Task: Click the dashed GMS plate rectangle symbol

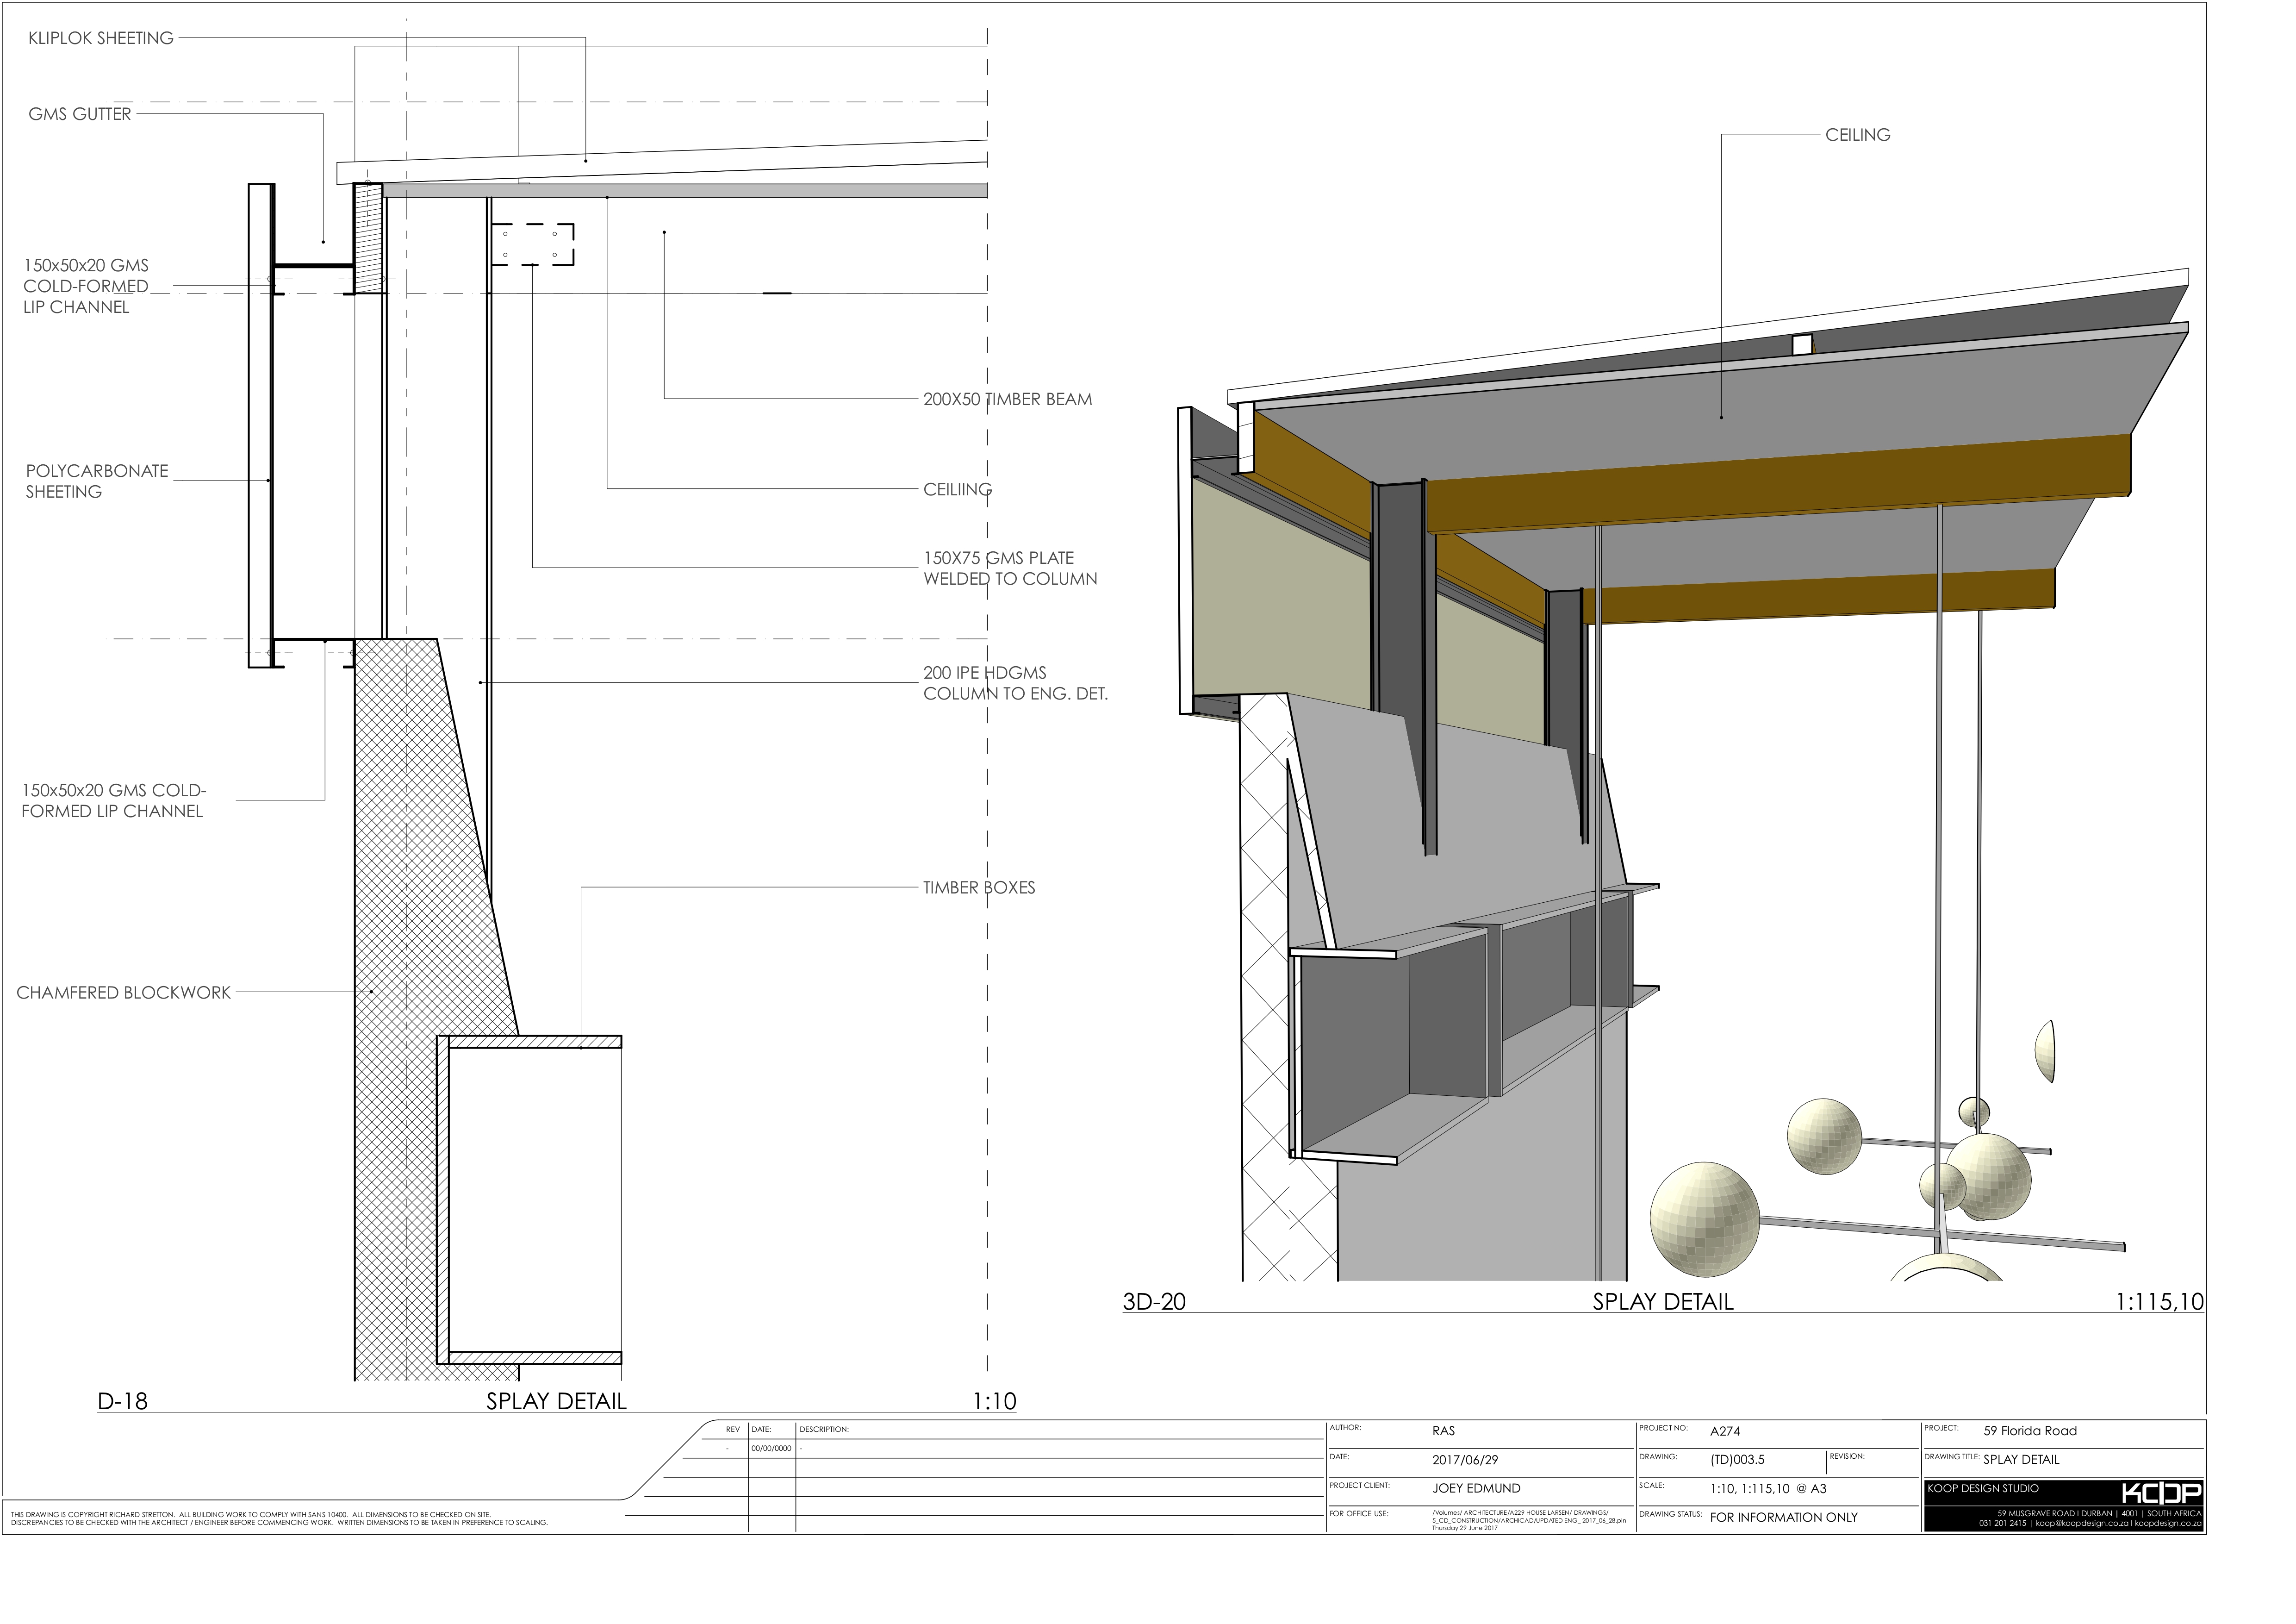Action: coord(533,244)
